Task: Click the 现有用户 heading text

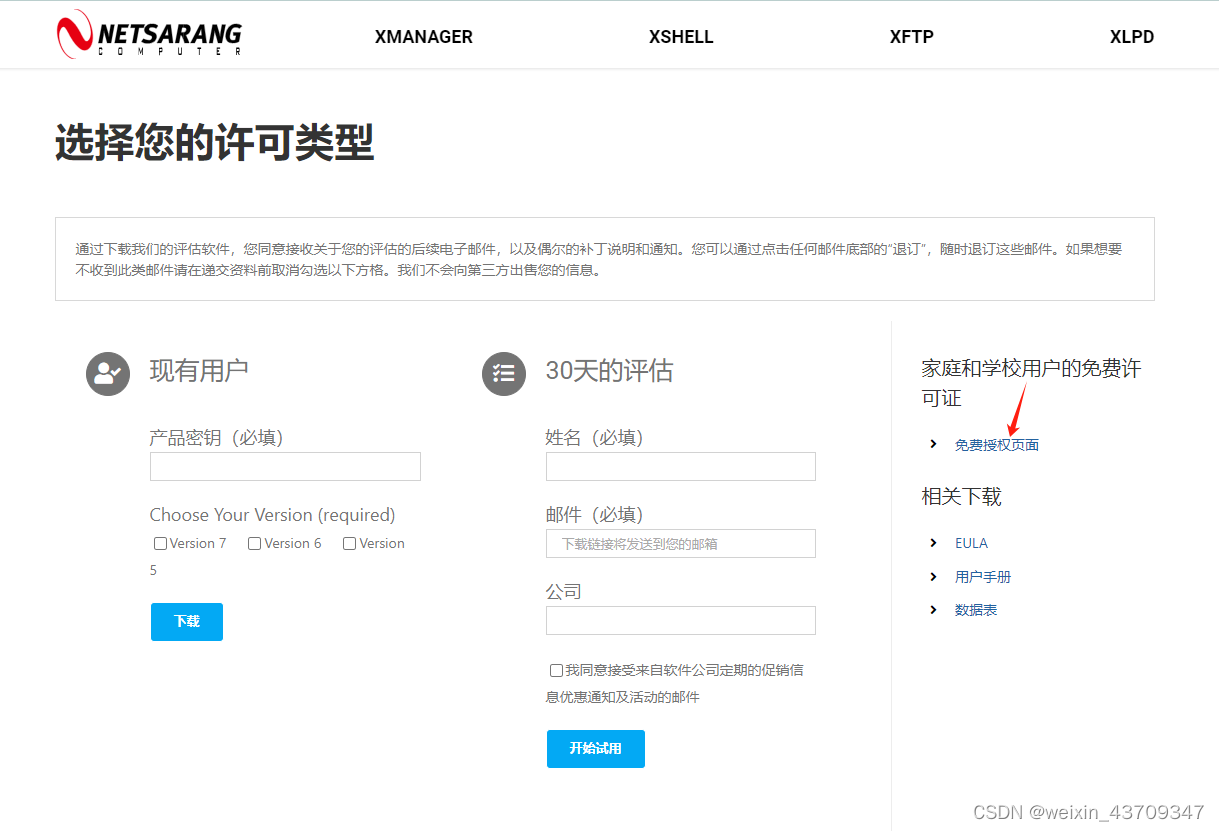Action: (x=199, y=371)
